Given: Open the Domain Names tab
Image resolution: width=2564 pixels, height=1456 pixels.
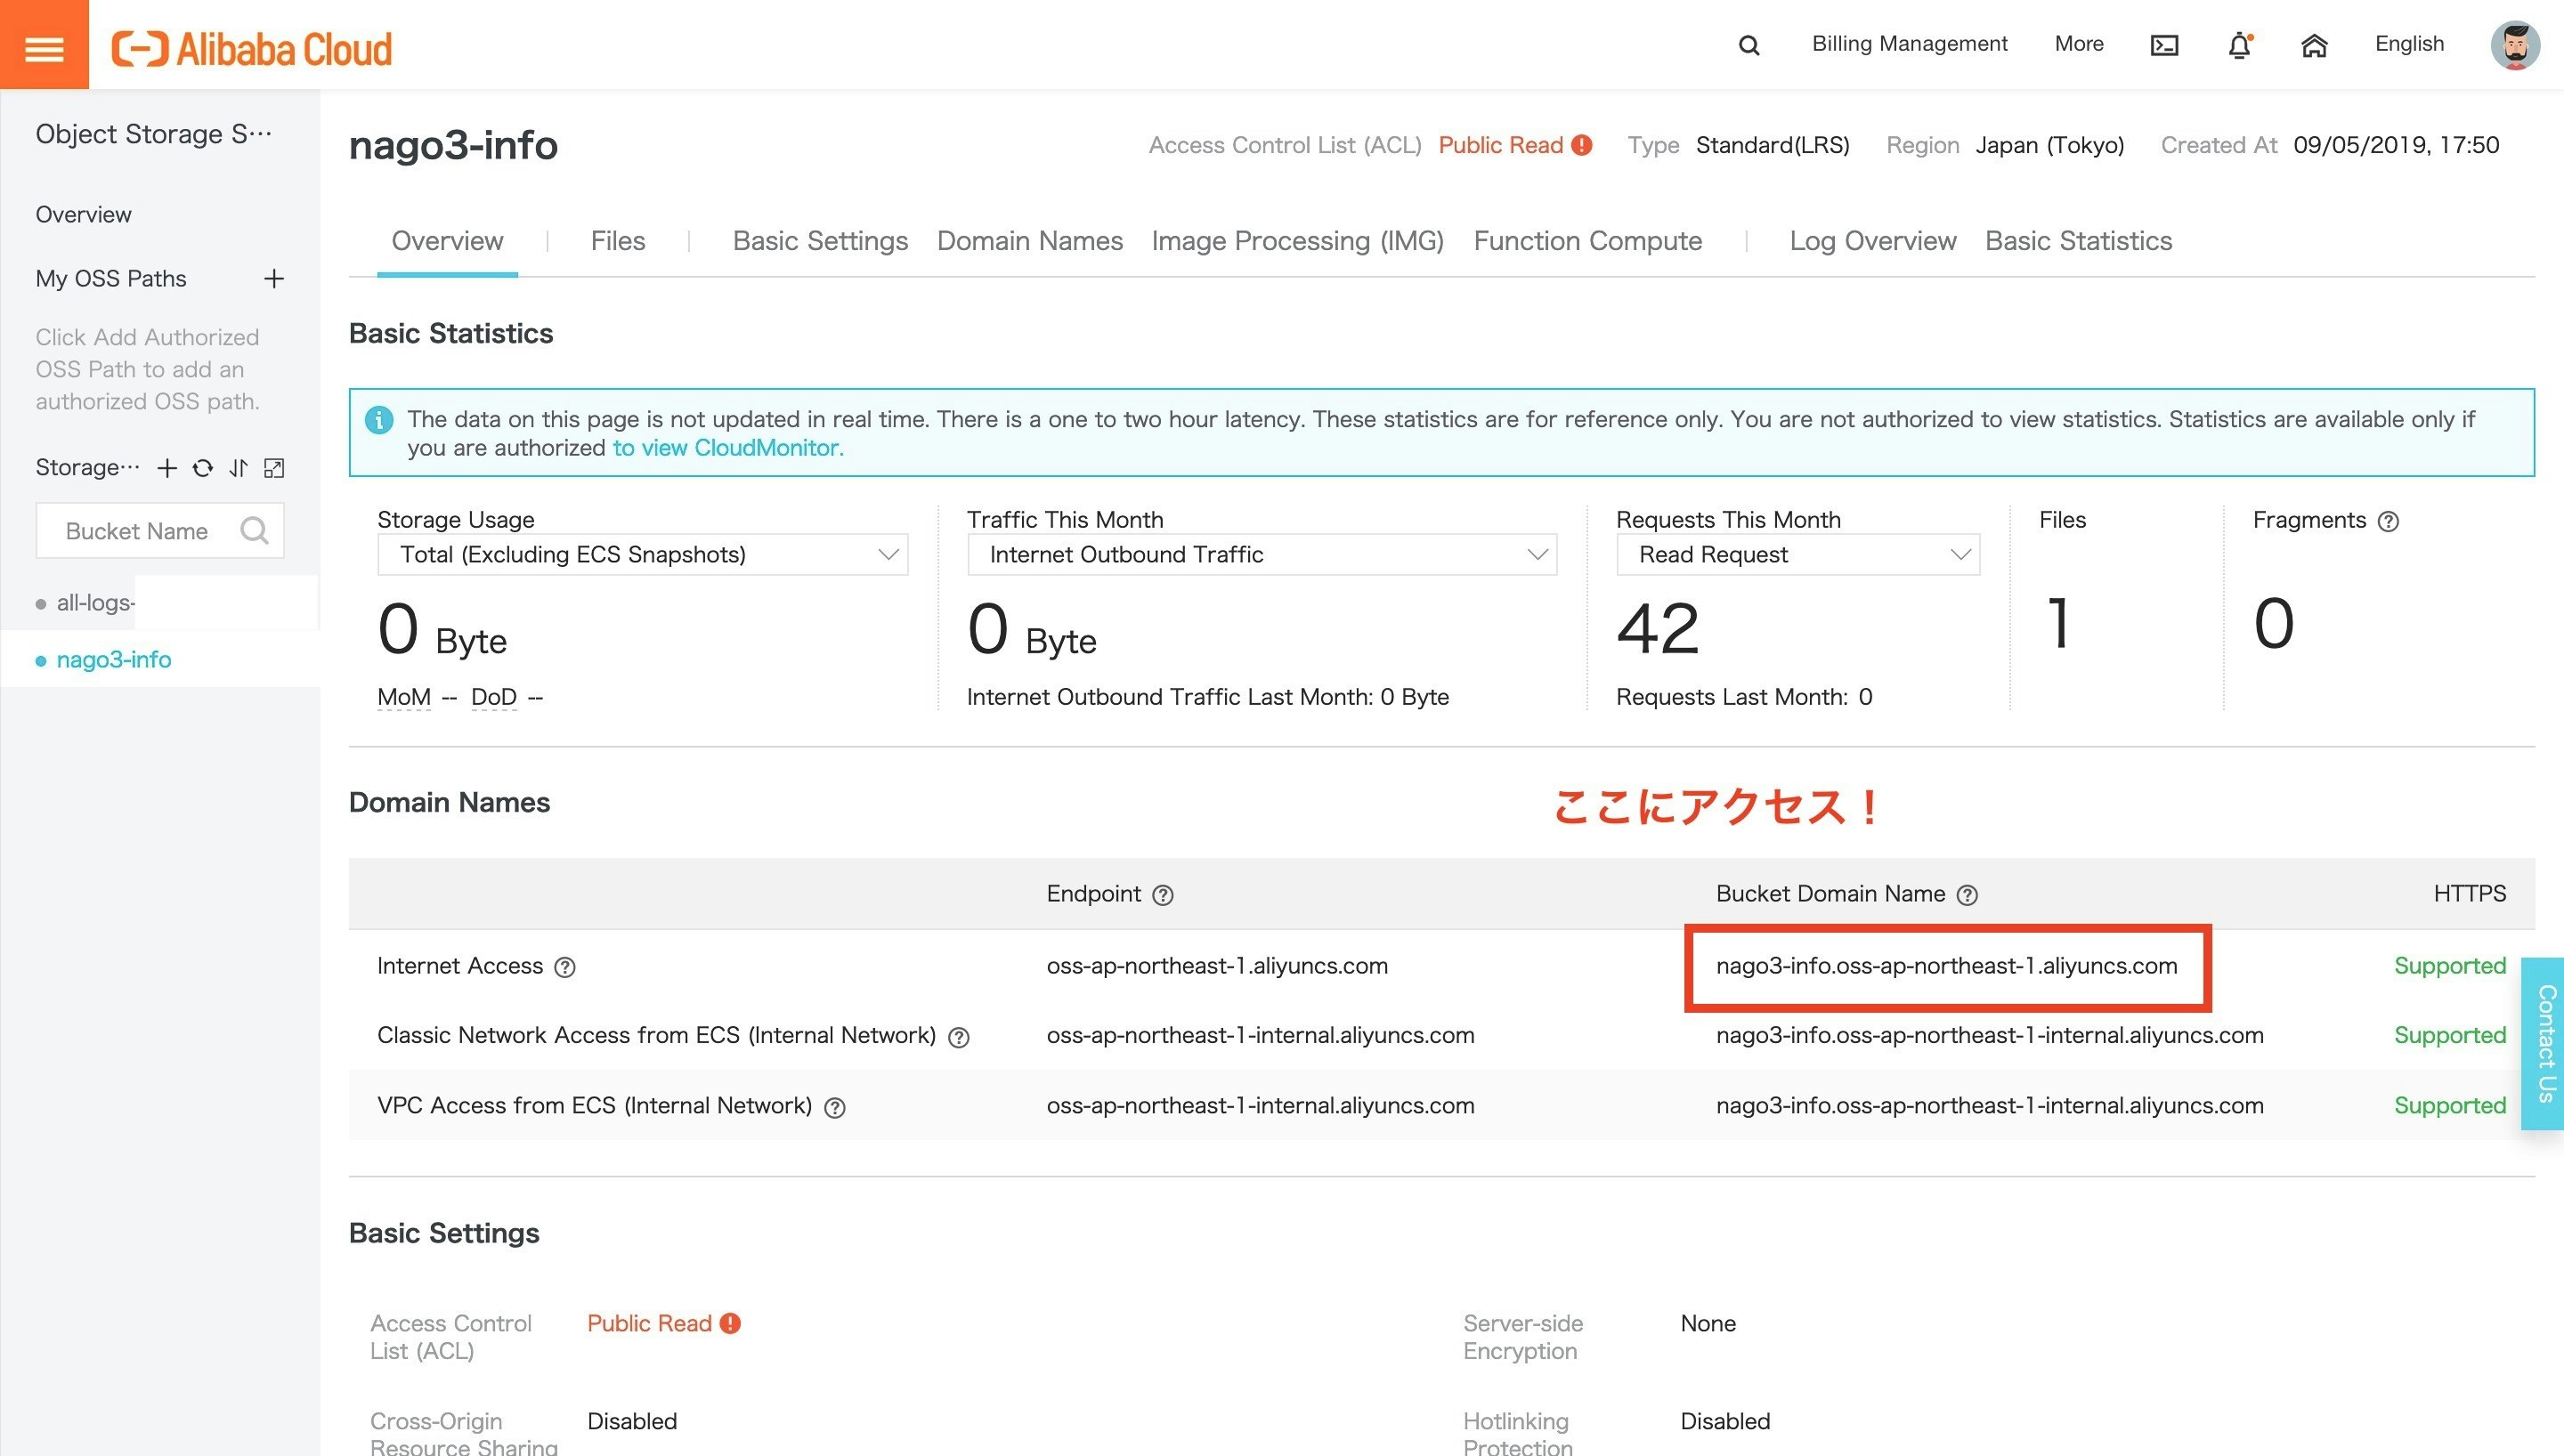Looking at the screenshot, I should pos(1030,241).
